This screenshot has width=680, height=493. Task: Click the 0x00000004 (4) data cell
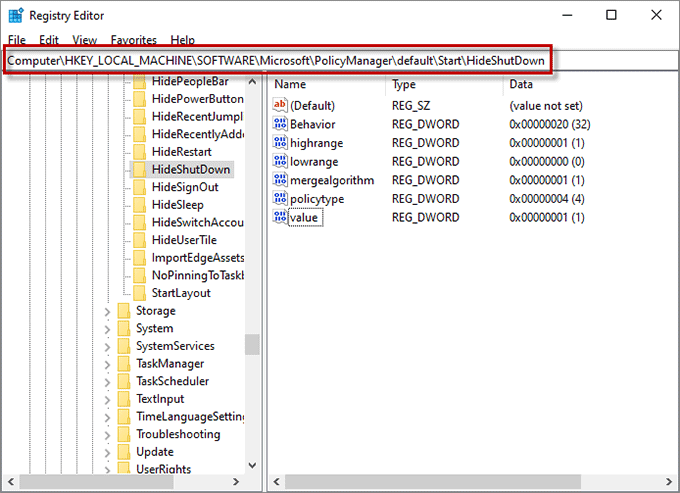click(x=546, y=199)
